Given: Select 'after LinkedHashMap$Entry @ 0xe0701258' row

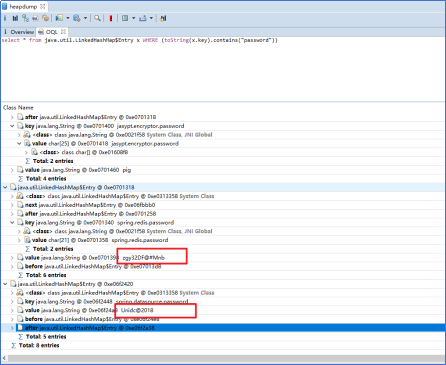Looking at the screenshot, I should click(x=223, y=214).
